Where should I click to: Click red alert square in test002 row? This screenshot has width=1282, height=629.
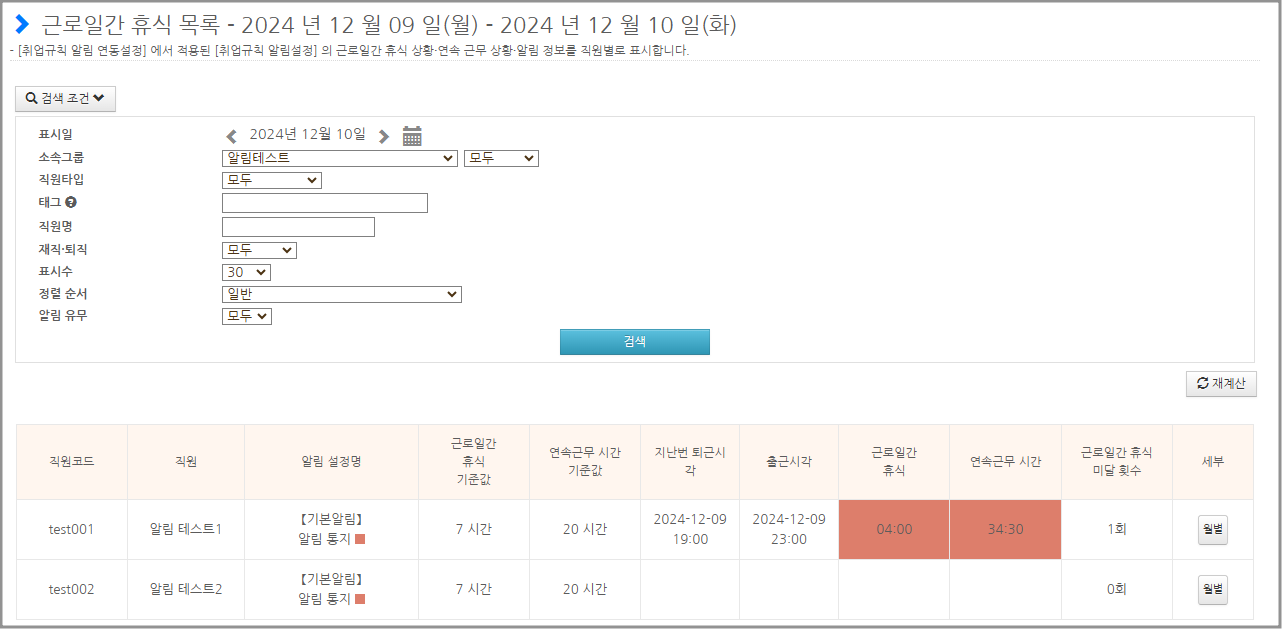click(360, 599)
